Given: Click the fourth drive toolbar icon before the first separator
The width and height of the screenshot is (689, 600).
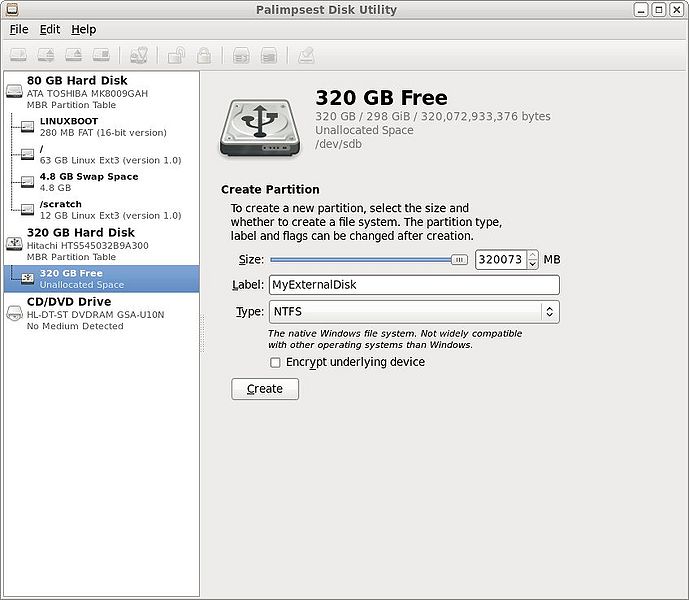Looking at the screenshot, I should 102,55.
